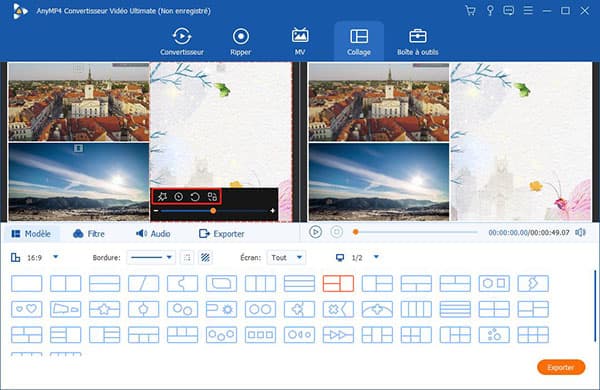600x390 pixels.
Task: Open the Exporter panel tab
Action: [222, 233]
